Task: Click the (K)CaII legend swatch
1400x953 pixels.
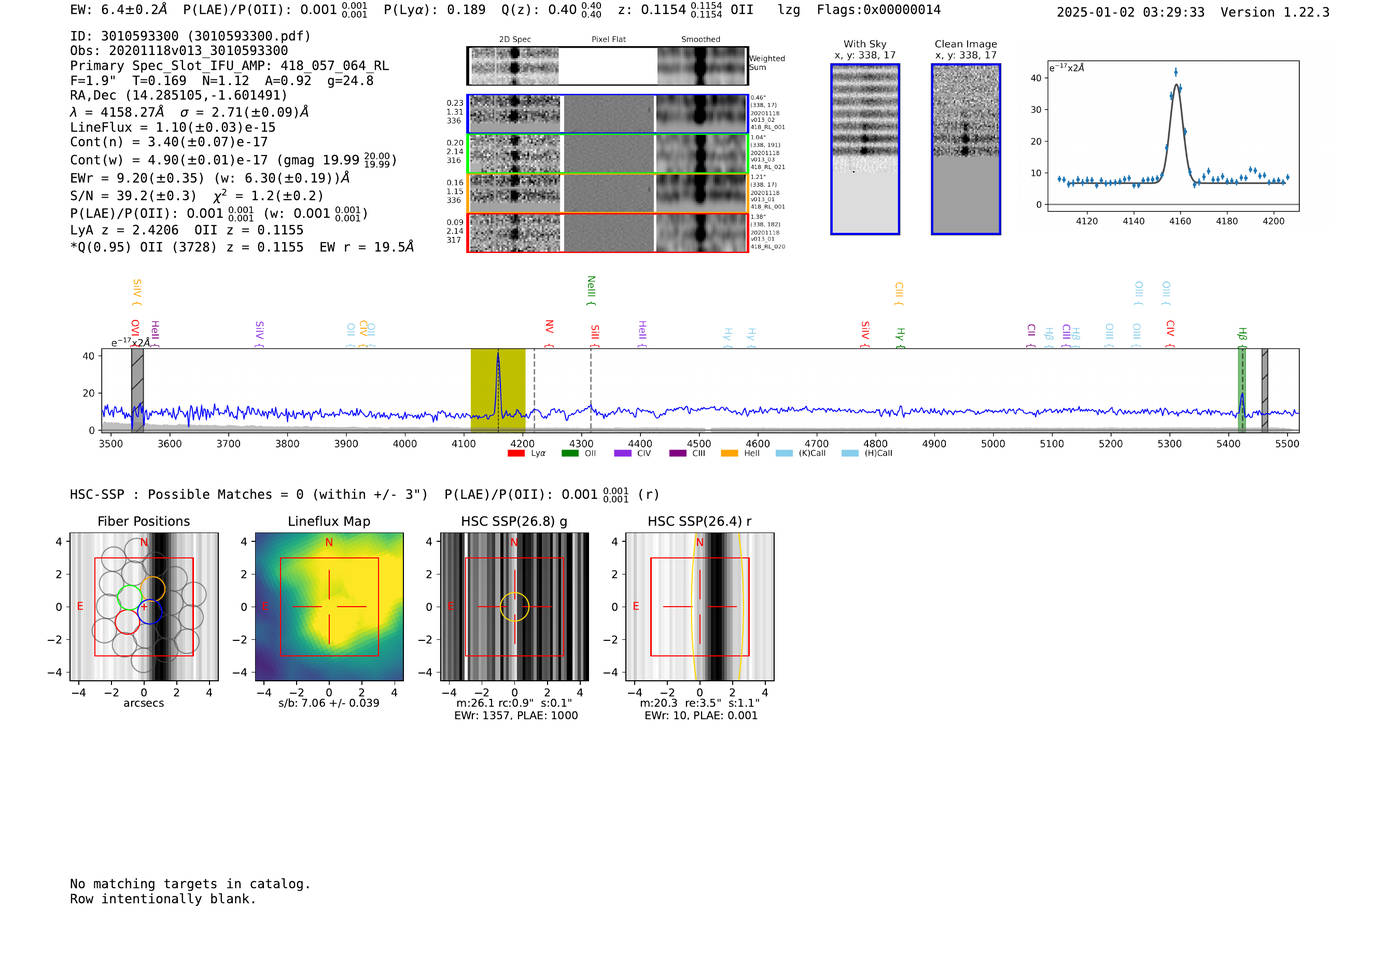Action: (x=784, y=453)
